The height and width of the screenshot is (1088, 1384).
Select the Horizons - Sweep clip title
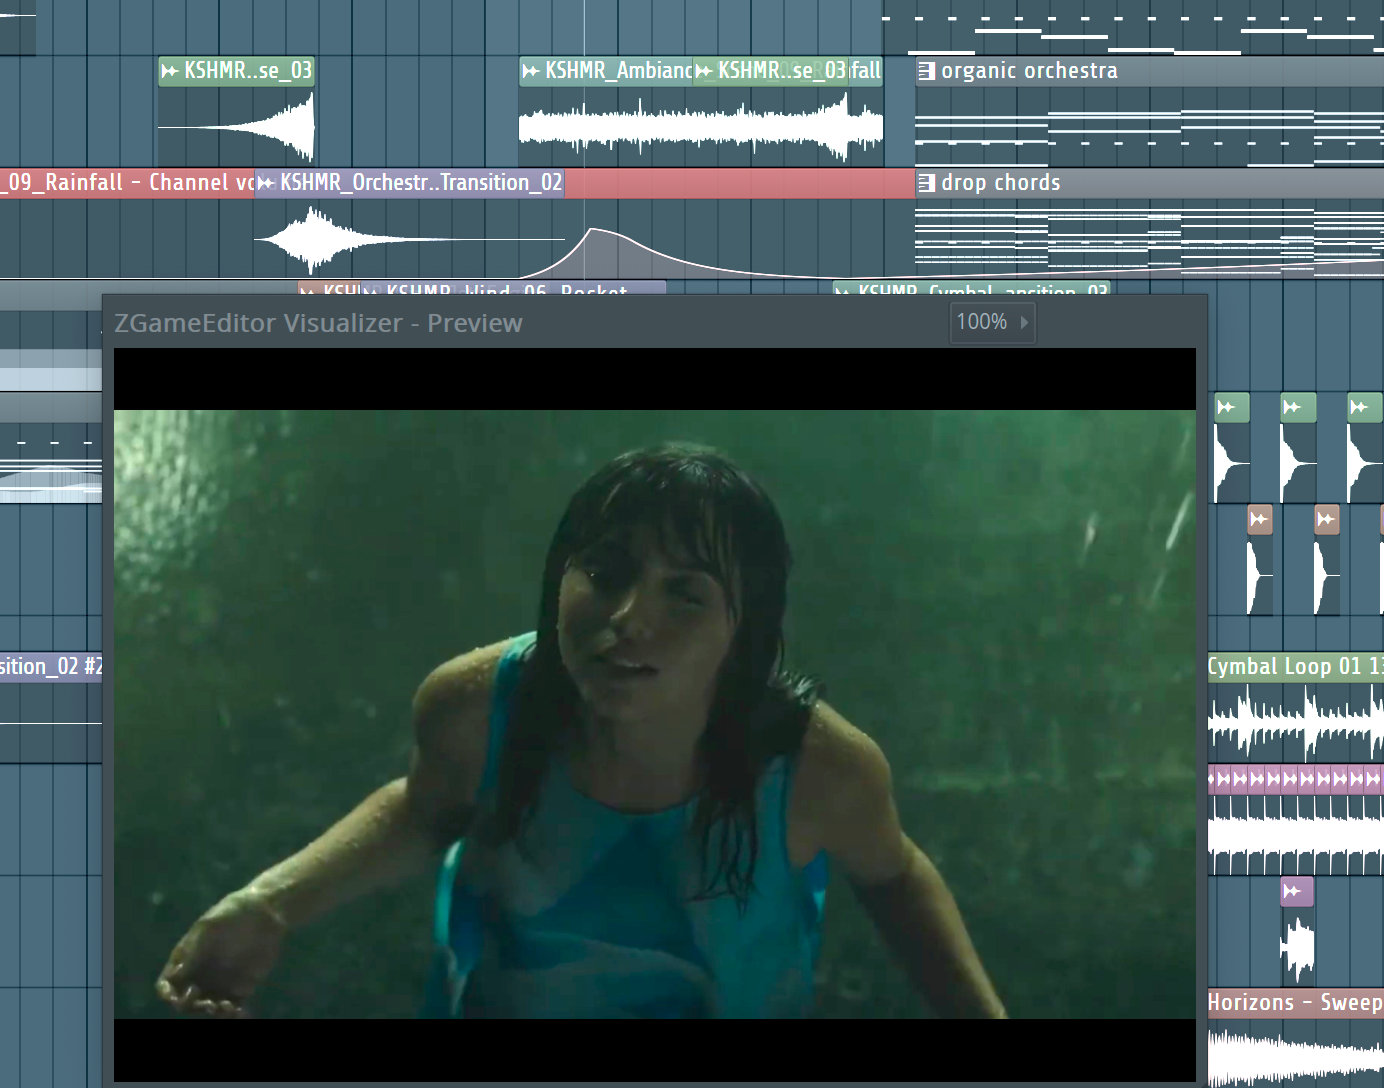click(1295, 1003)
